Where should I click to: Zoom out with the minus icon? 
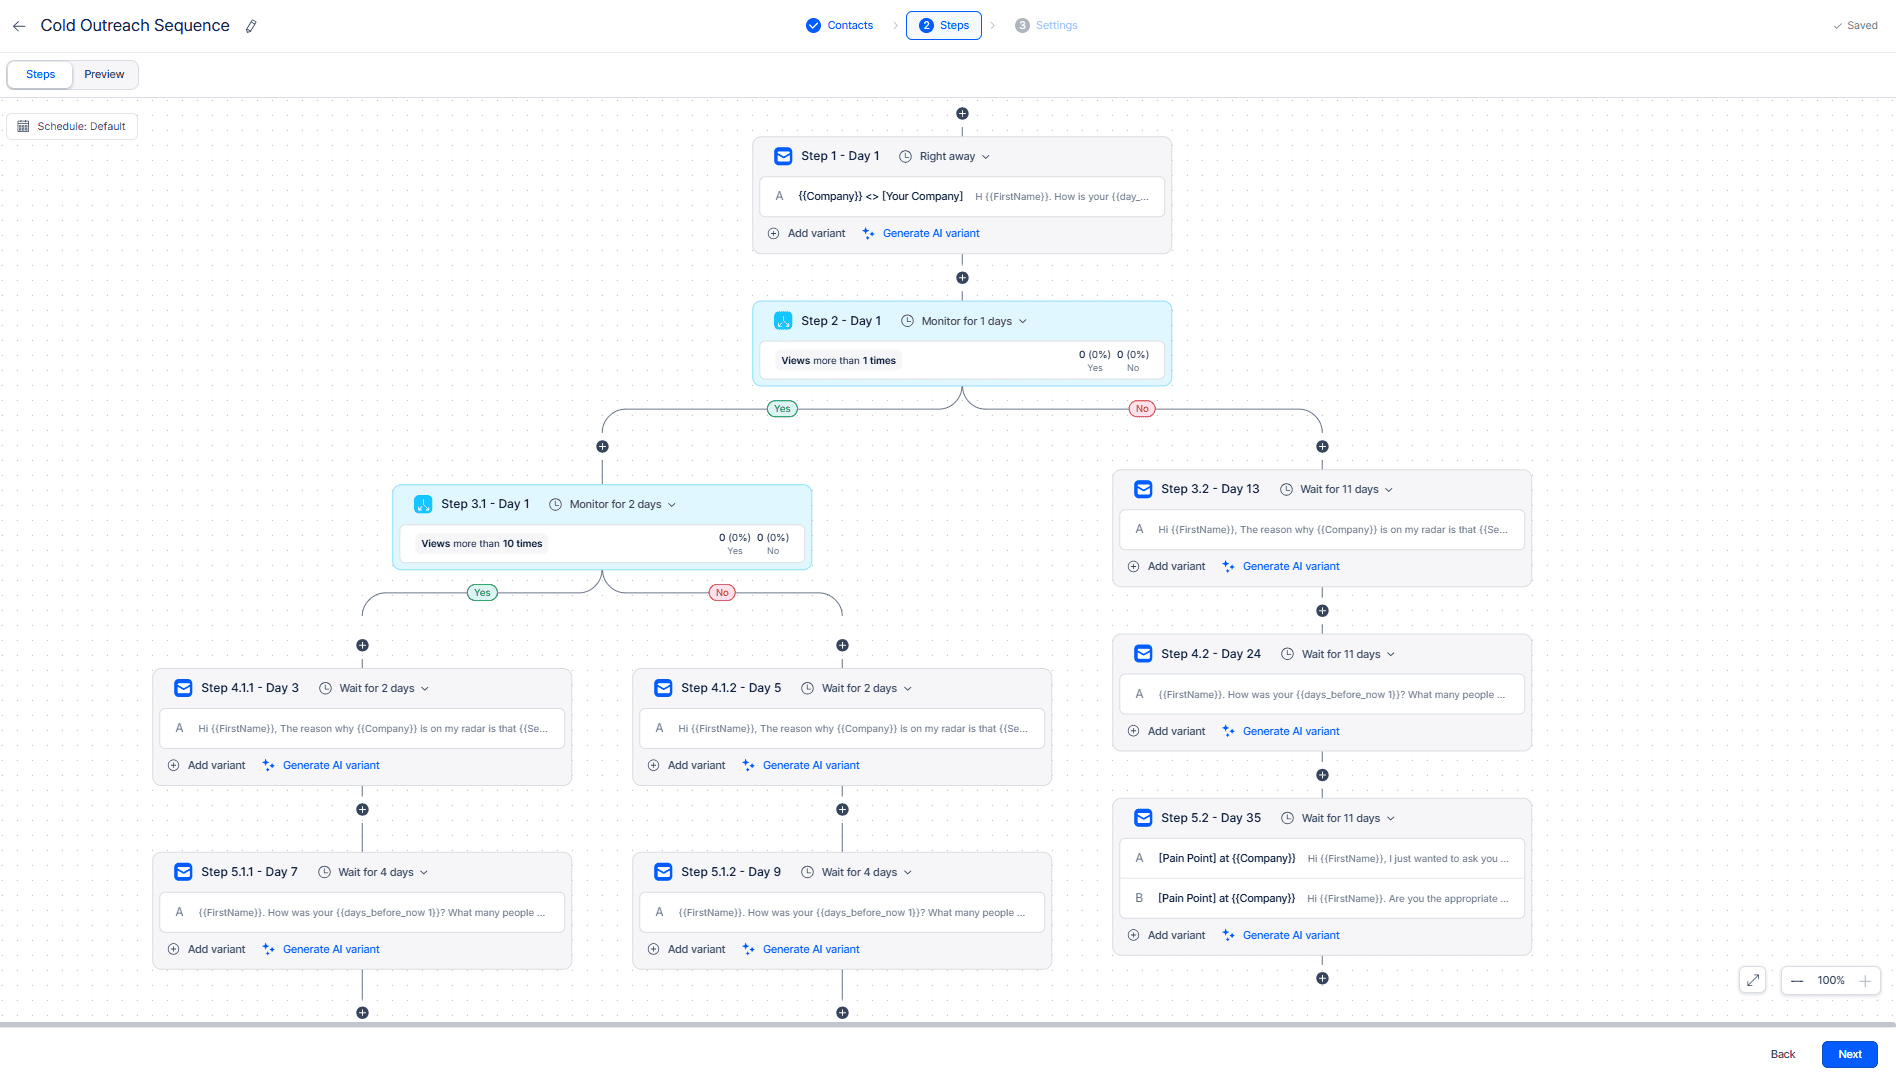point(1797,981)
